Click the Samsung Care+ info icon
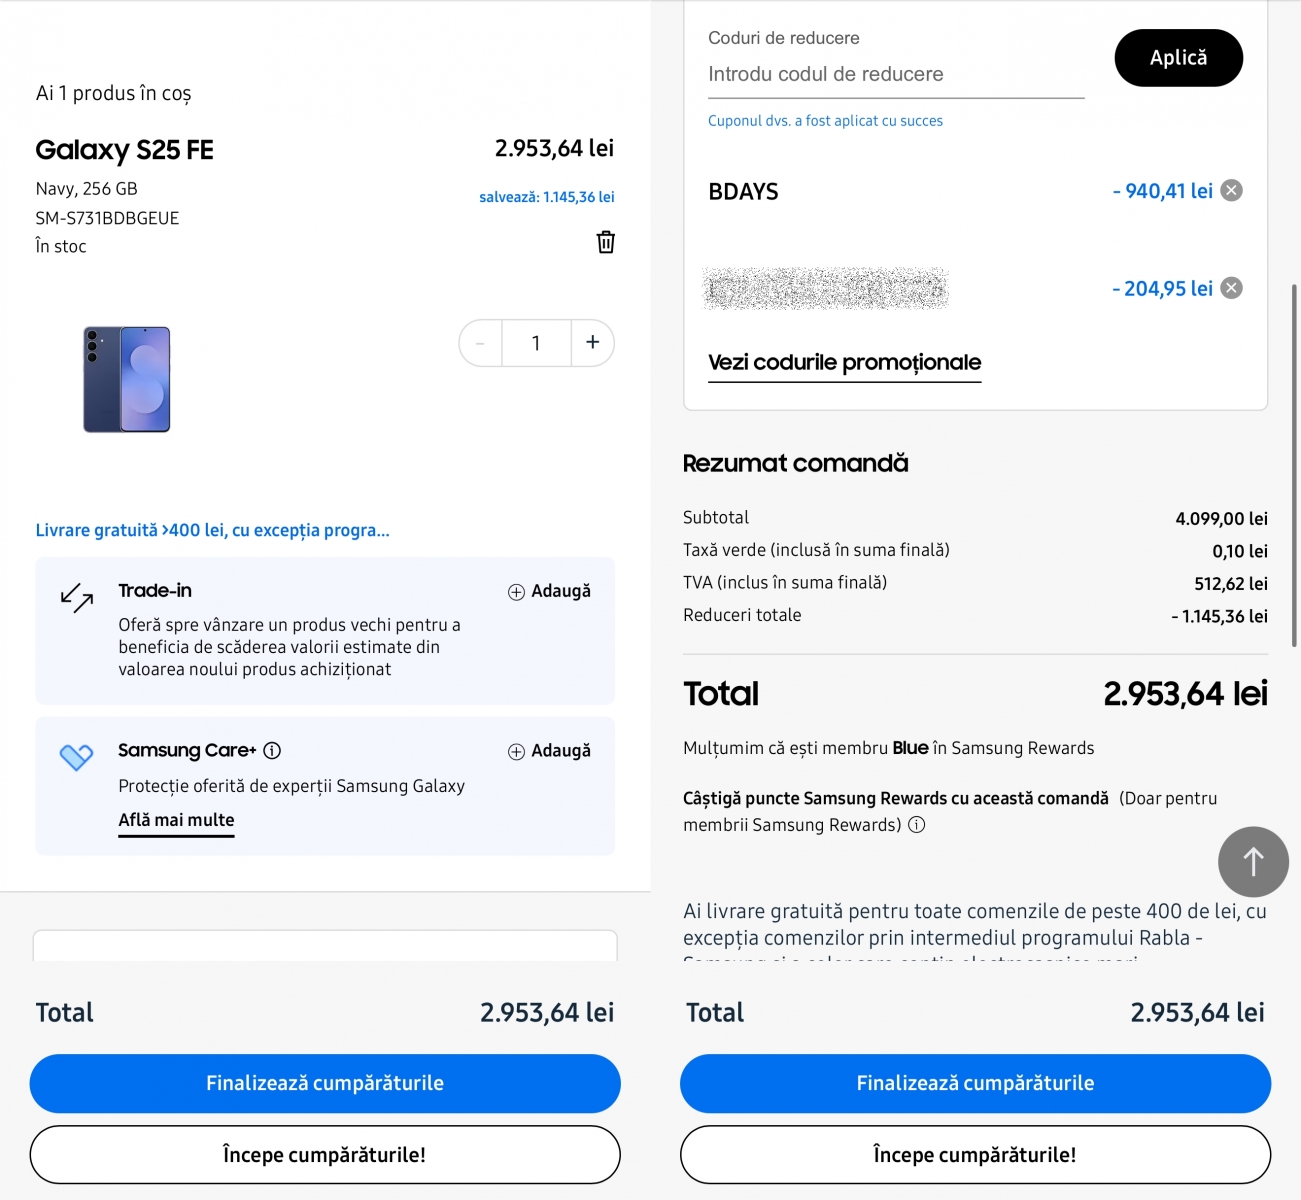The height and width of the screenshot is (1200, 1301). point(272,750)
